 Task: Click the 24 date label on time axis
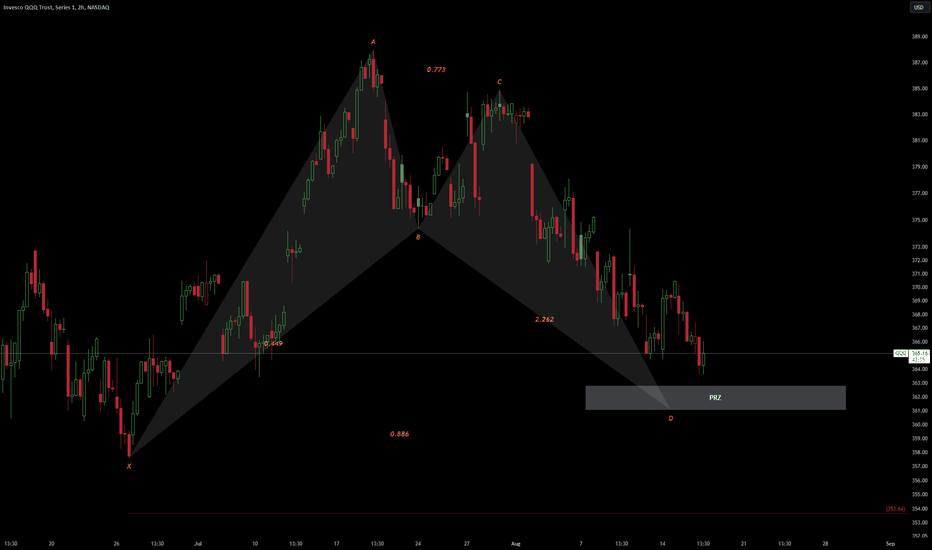click(418, 543)
